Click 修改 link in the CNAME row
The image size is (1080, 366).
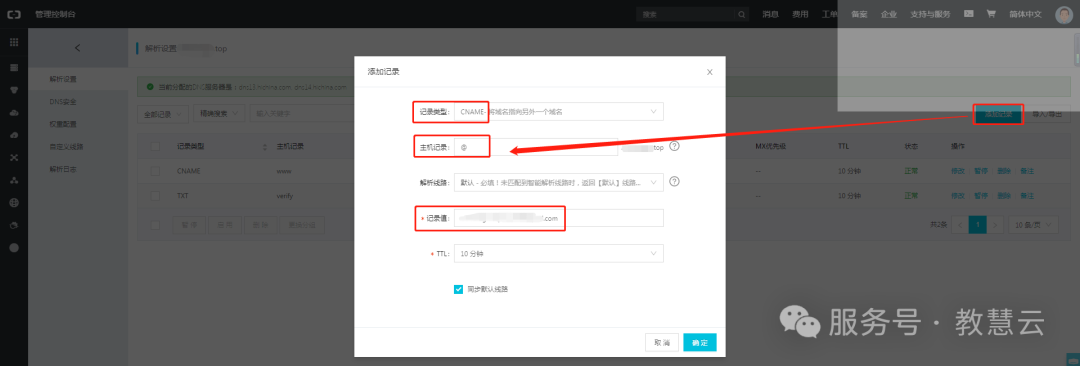957,170
